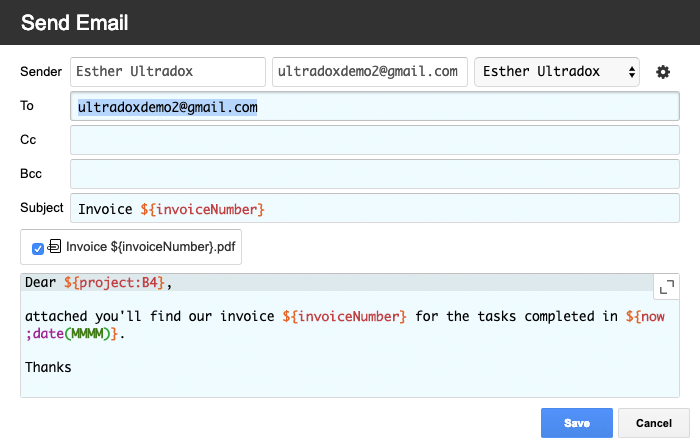Expand the email body editor icon

(667, 287)
